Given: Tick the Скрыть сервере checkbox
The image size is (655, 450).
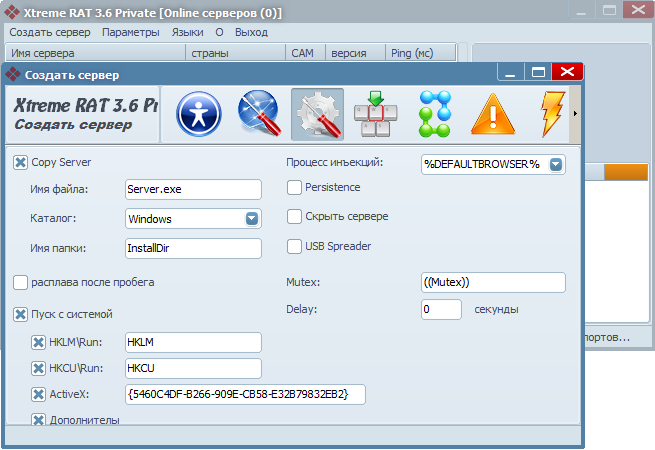Looking at the screenshot, I should [294, 216].
